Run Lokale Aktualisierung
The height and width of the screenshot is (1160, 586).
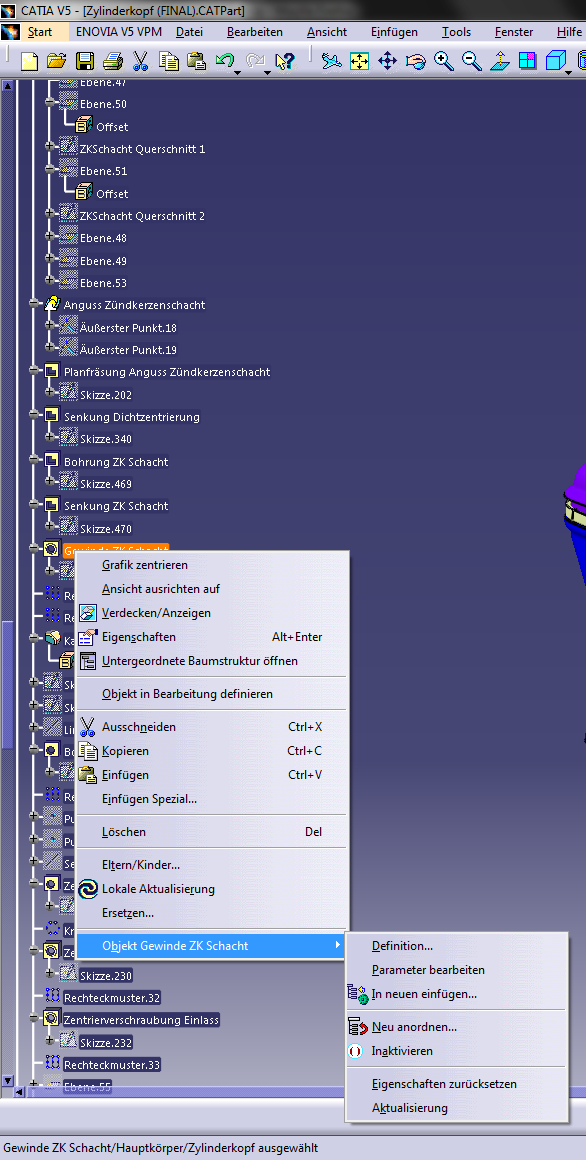click(x=212, y=888)
